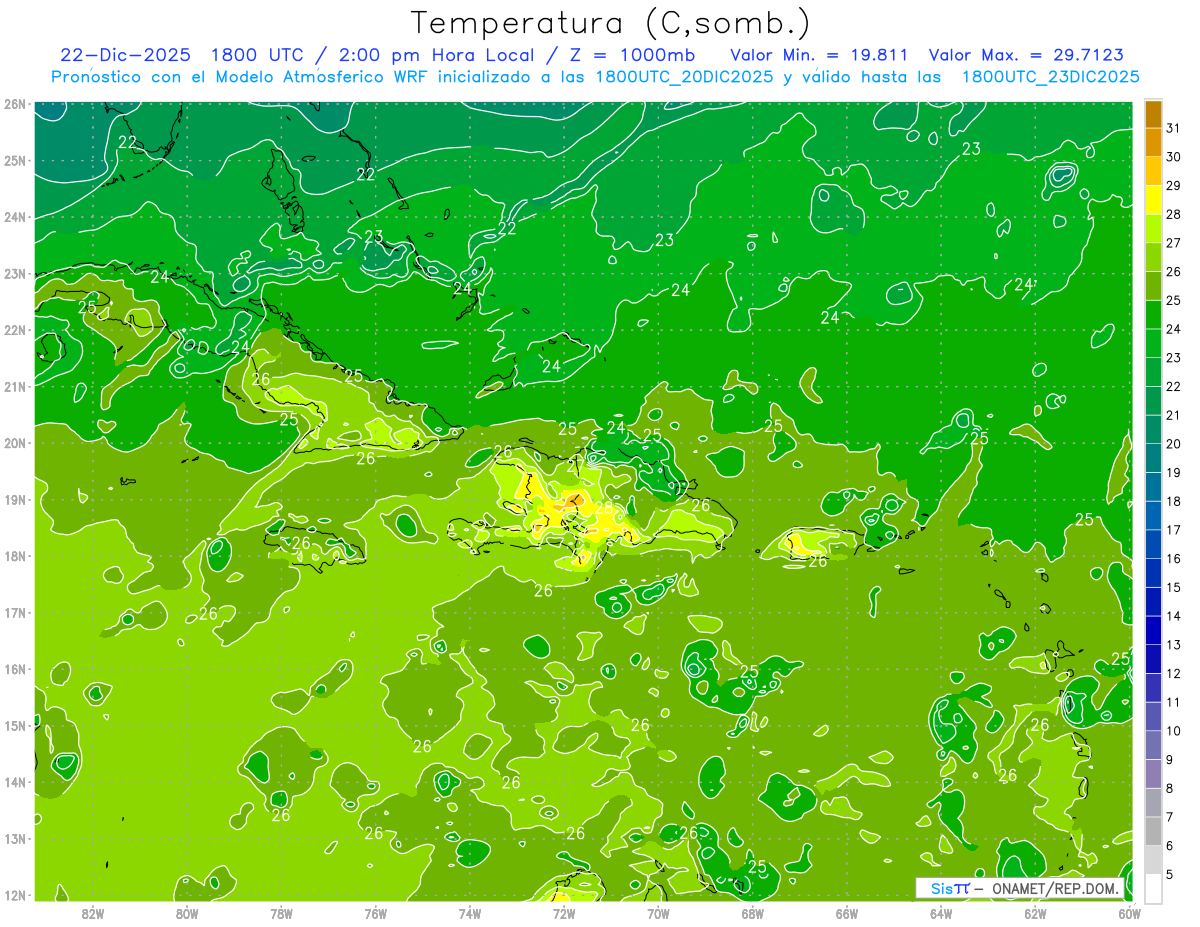Click the legend scale value "5"
The width and height of the screenshot is (1200, 927).
(1170, 874)
